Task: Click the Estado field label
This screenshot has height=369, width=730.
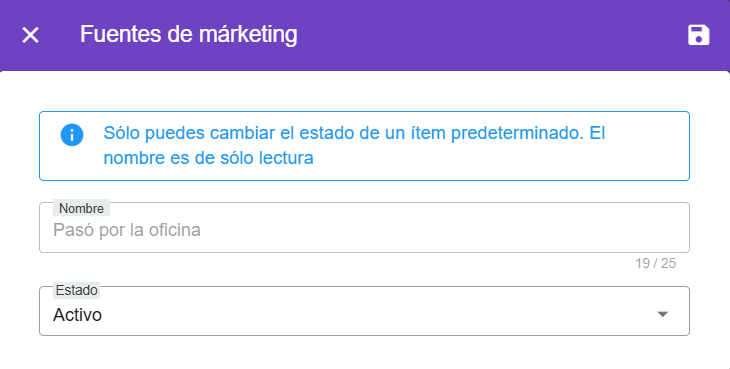Action: tap(76, 290)
